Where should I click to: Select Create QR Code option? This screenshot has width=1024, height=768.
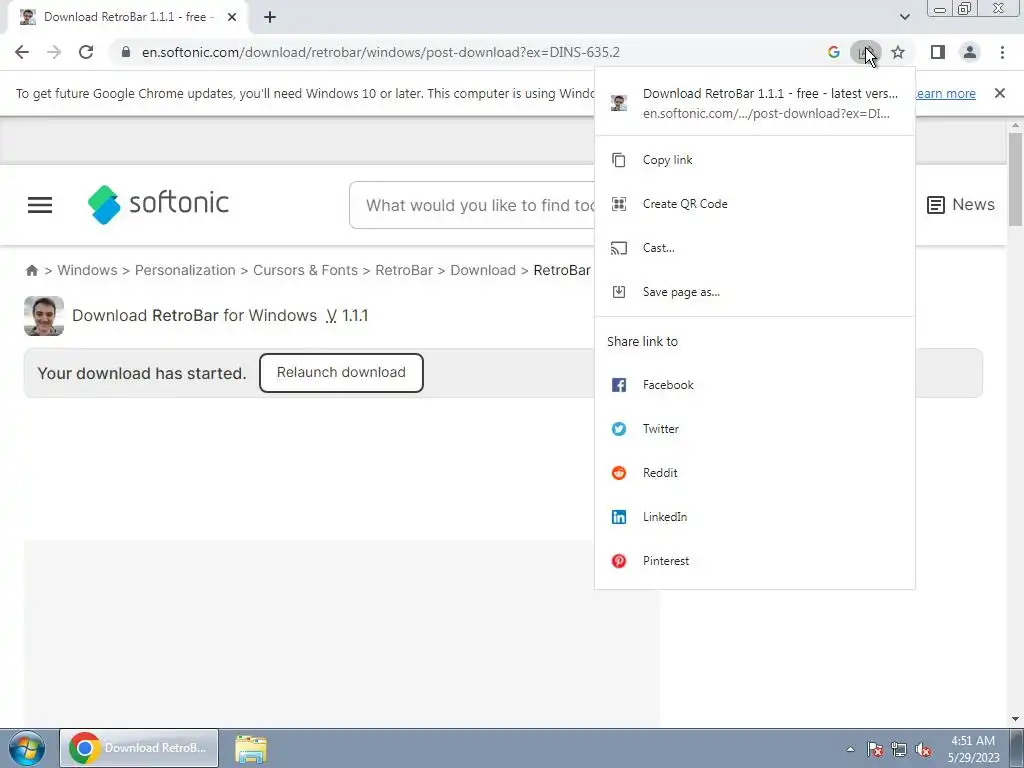point(755,204)
